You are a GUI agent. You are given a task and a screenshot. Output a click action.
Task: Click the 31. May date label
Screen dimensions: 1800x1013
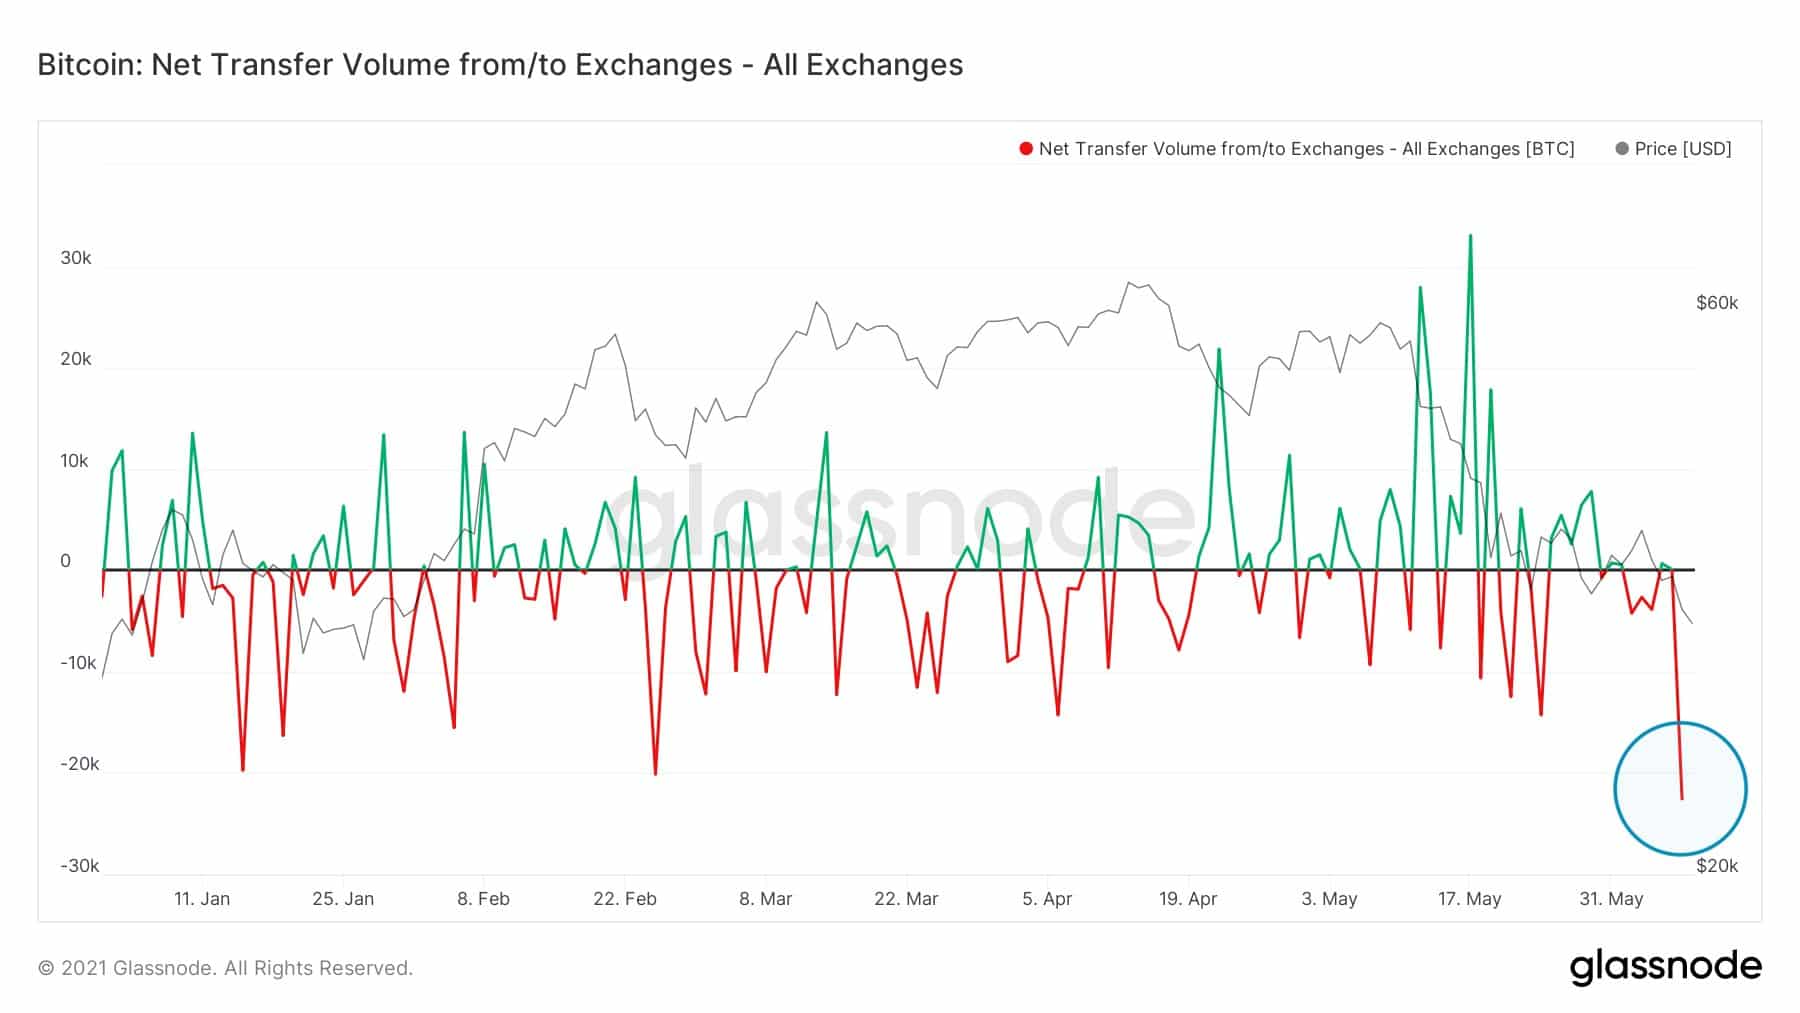[x=1611, y=899]
